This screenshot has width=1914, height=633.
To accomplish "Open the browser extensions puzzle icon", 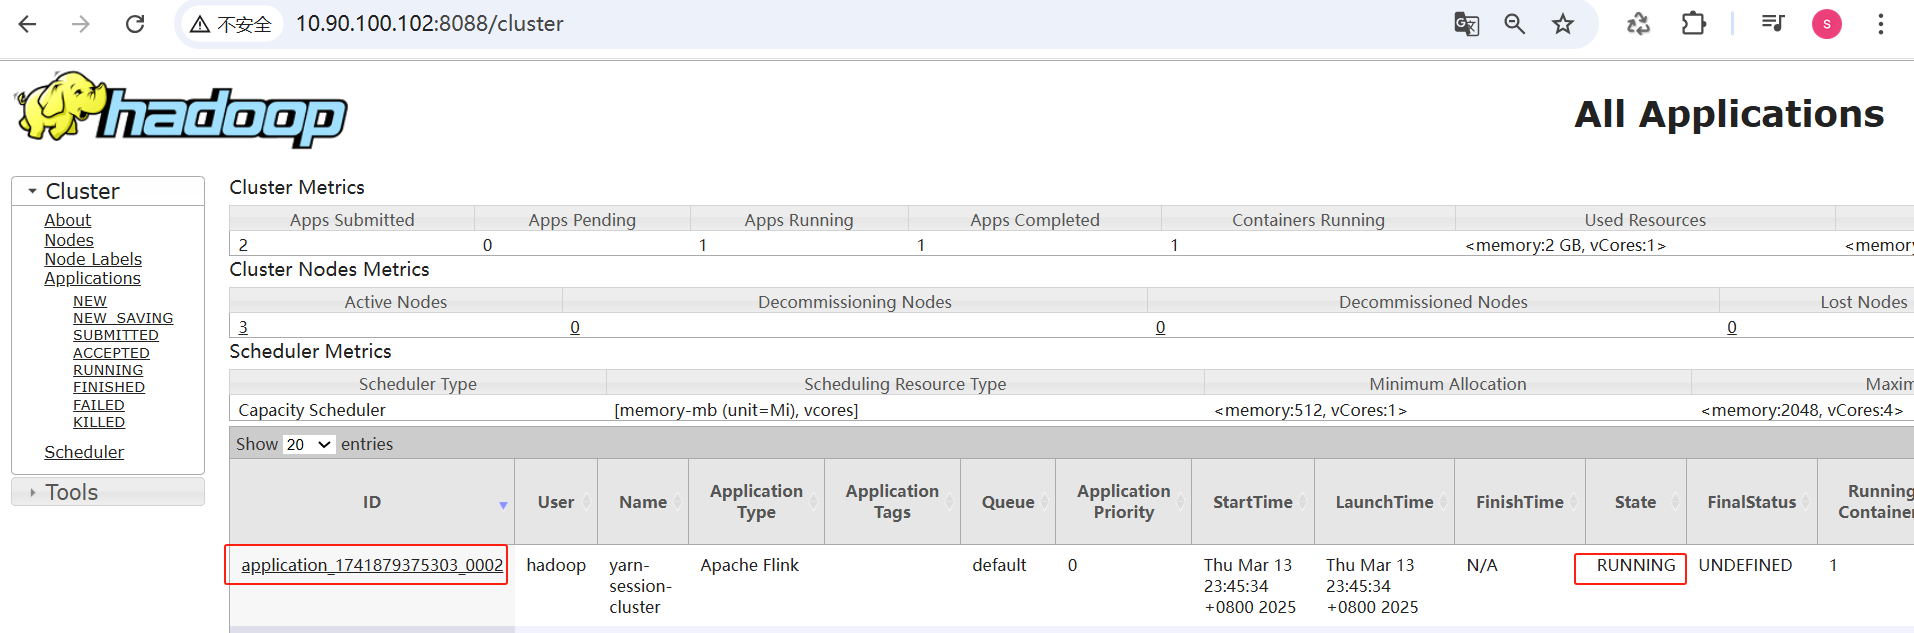I will tap(1693, 24).
